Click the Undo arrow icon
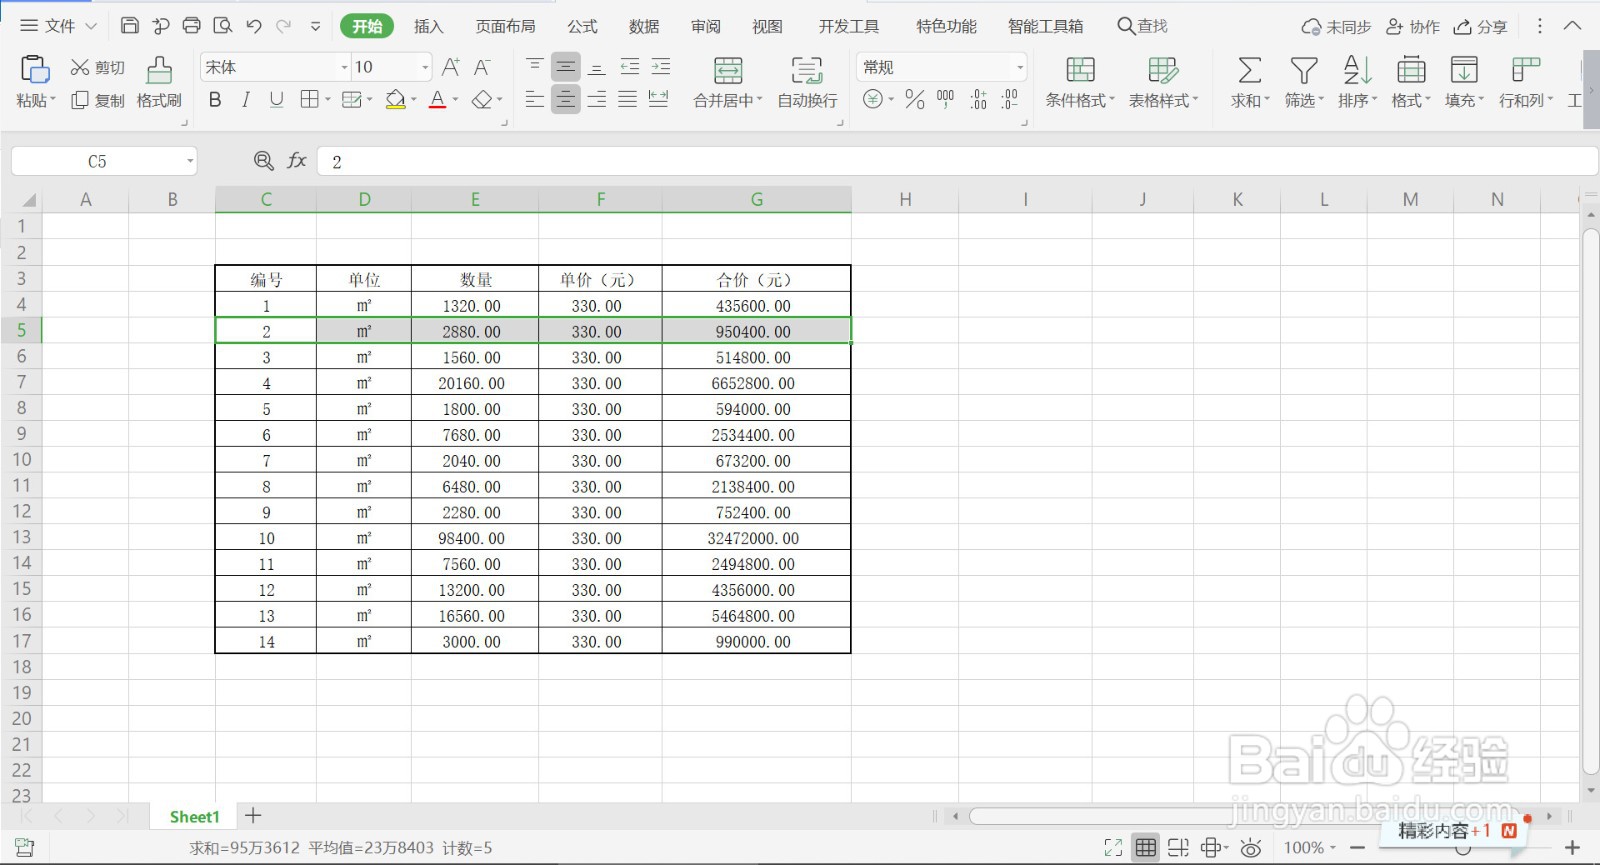 (254, 26)
